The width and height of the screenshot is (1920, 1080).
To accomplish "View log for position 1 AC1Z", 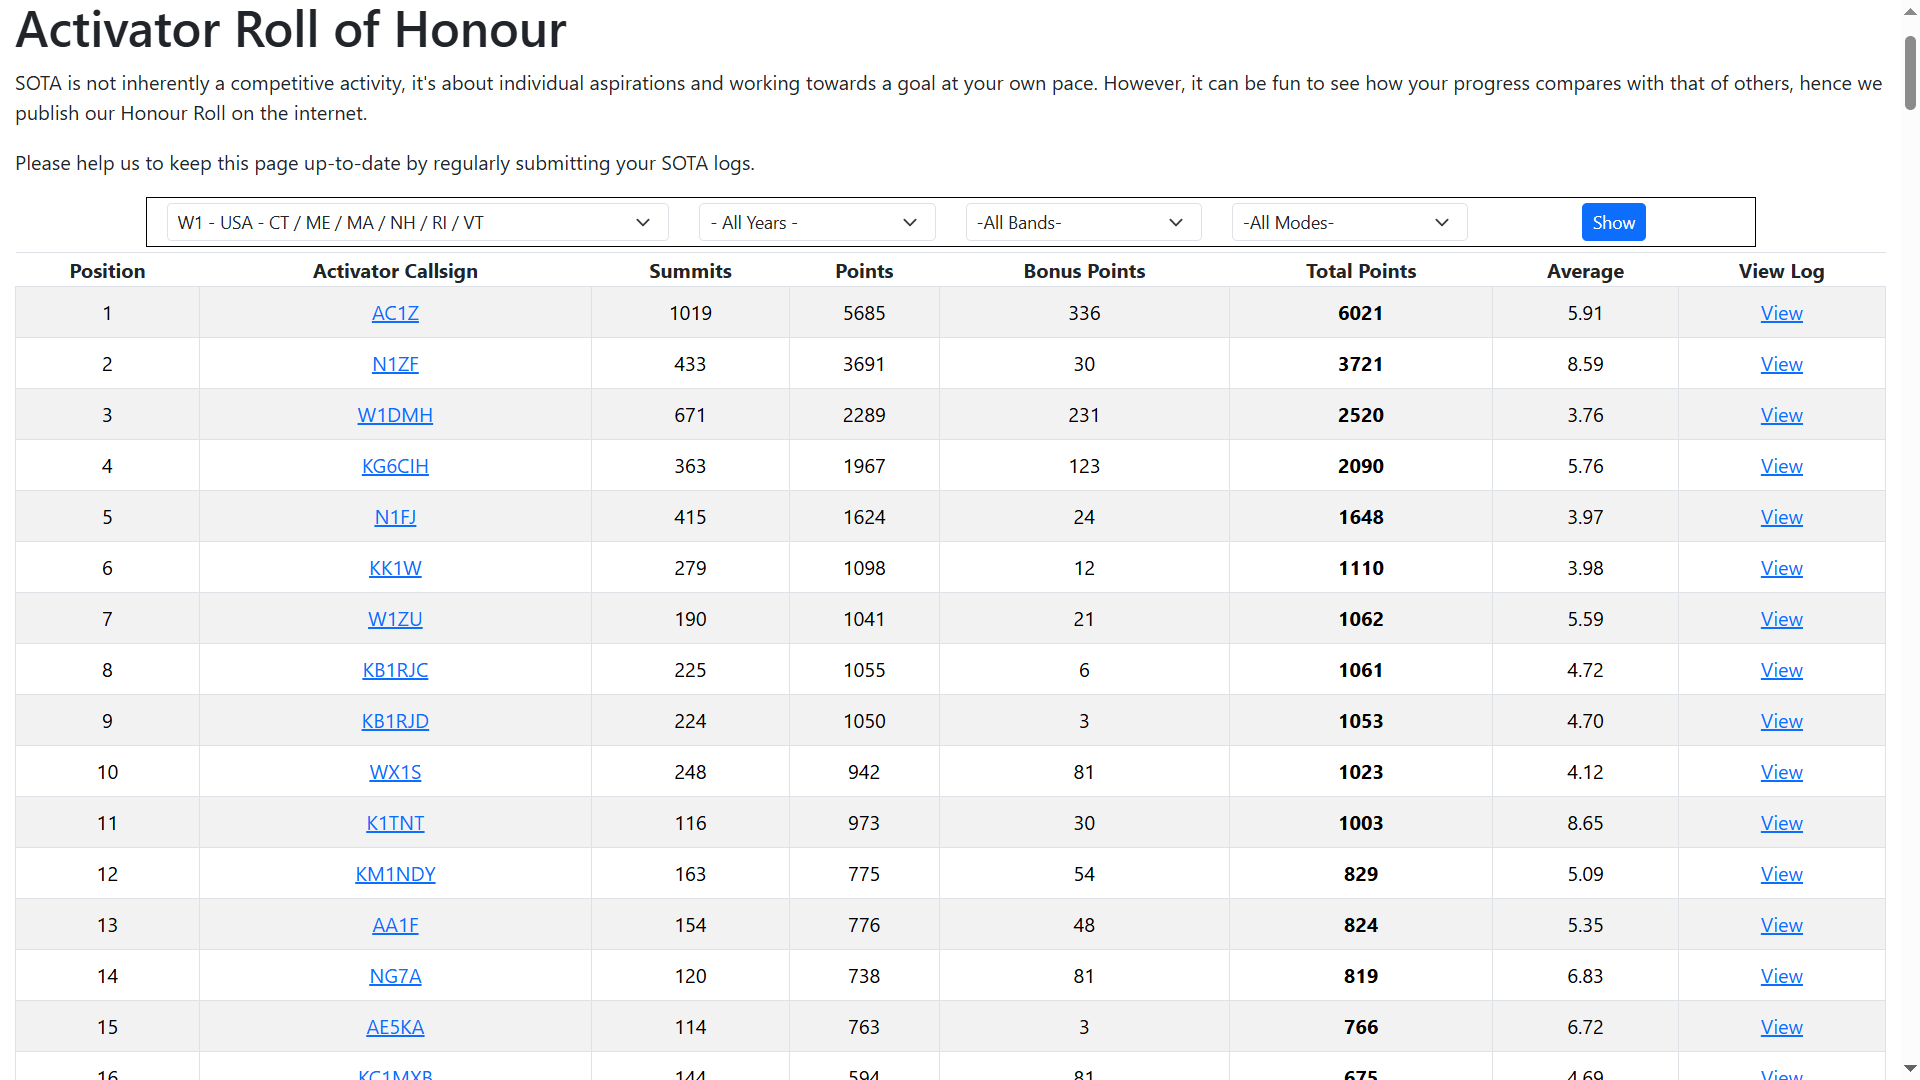I will point(1781,313).
